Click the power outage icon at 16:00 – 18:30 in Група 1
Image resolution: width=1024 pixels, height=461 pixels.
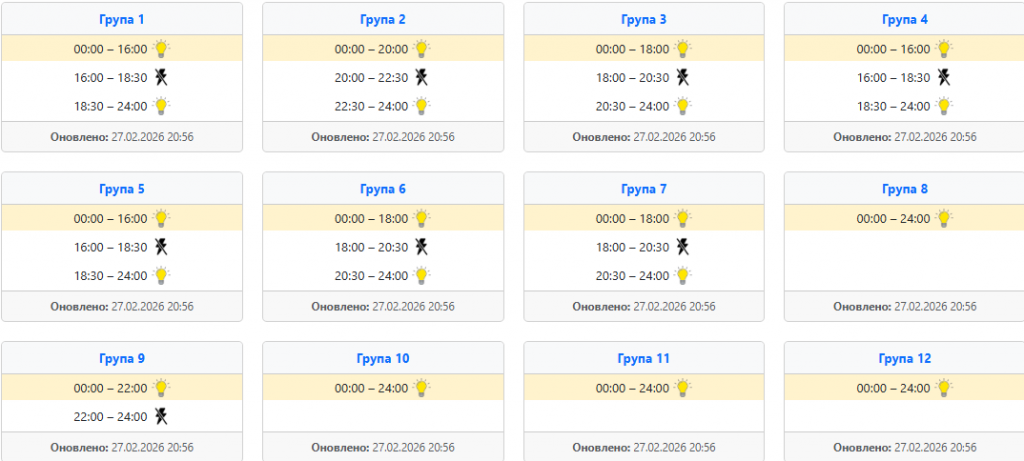(x=160, y=77)
